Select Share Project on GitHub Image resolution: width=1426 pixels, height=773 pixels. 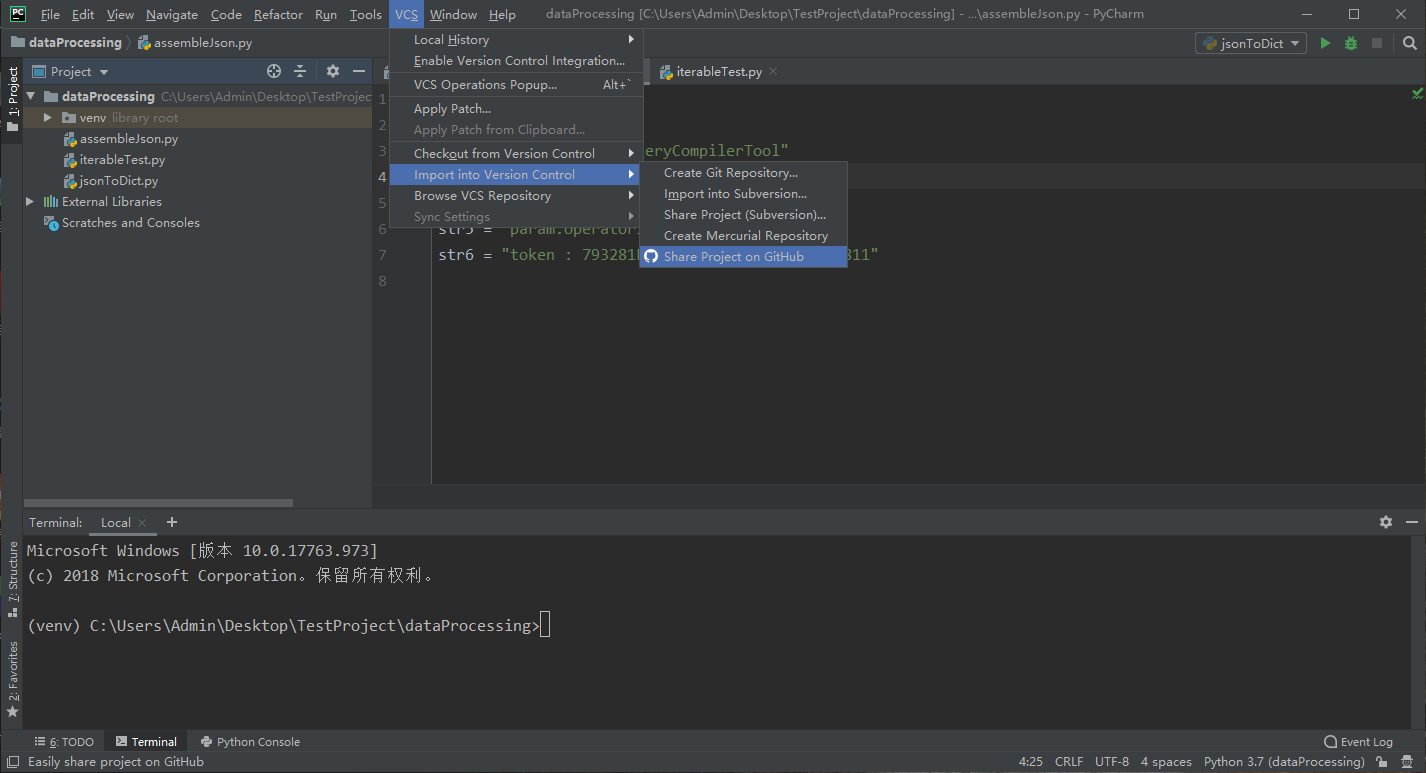click(x=743, y=256)
